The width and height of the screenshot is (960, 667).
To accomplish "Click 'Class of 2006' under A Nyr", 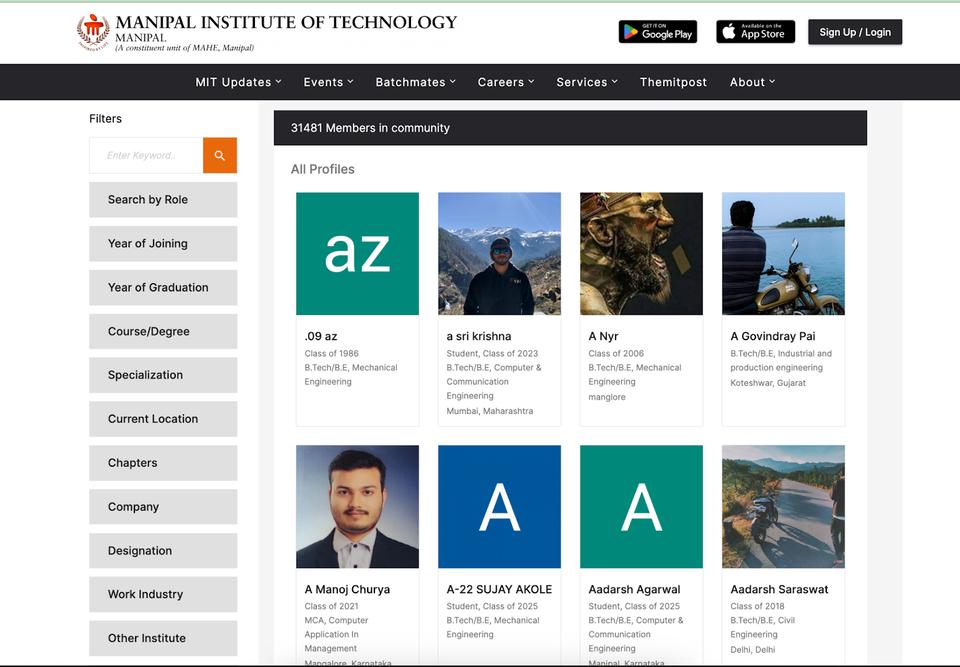I will click(616, 353).
